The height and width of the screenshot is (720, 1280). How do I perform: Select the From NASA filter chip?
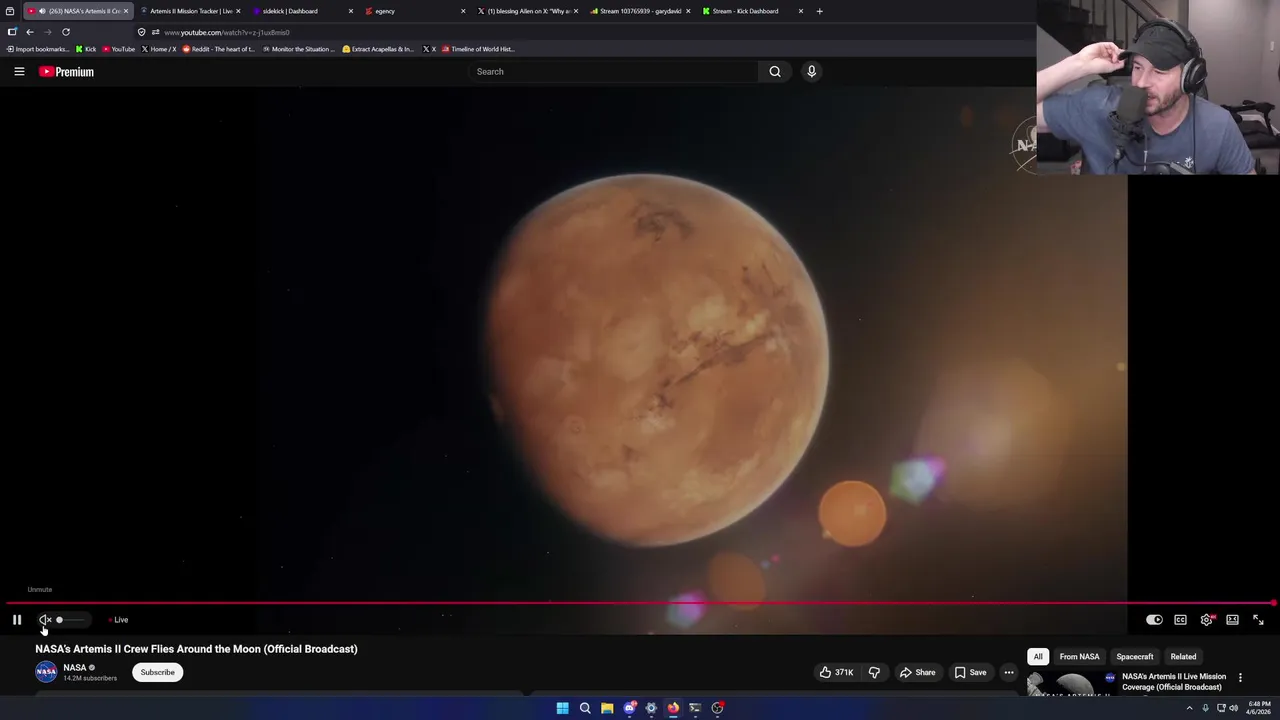(x=1079, y=657)
